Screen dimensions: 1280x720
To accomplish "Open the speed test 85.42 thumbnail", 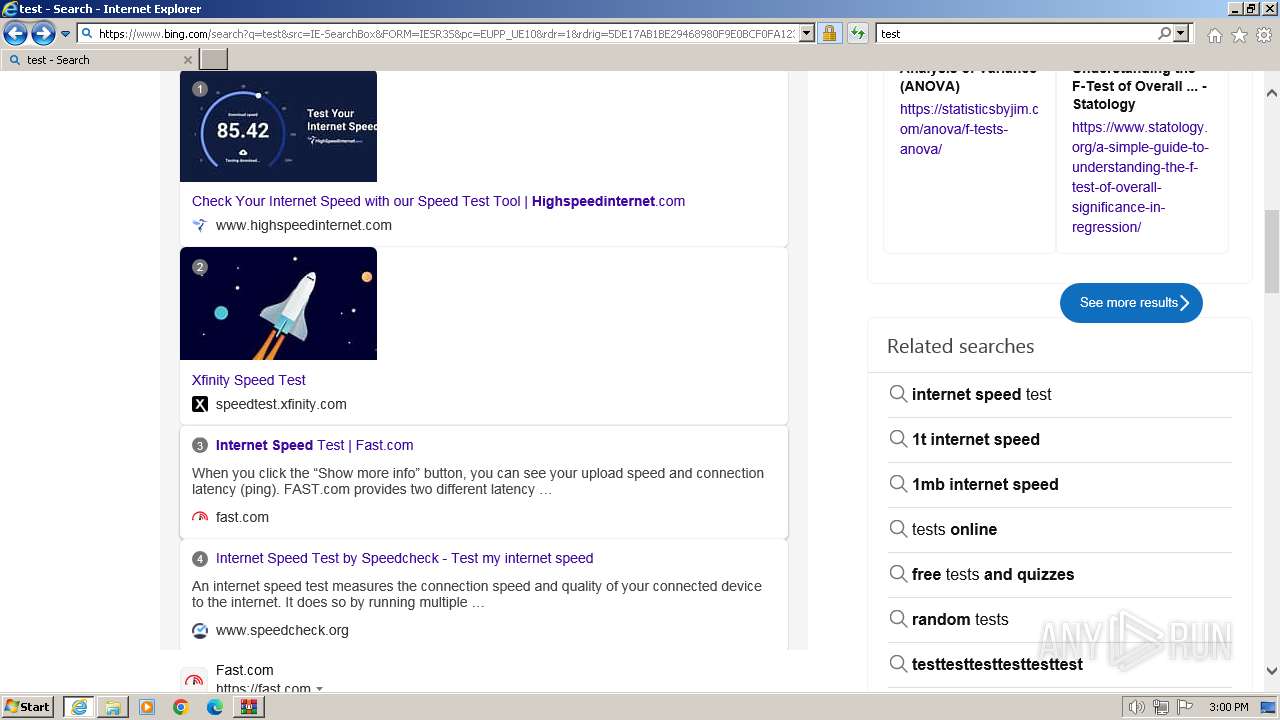I will click(x=278, y=126).
